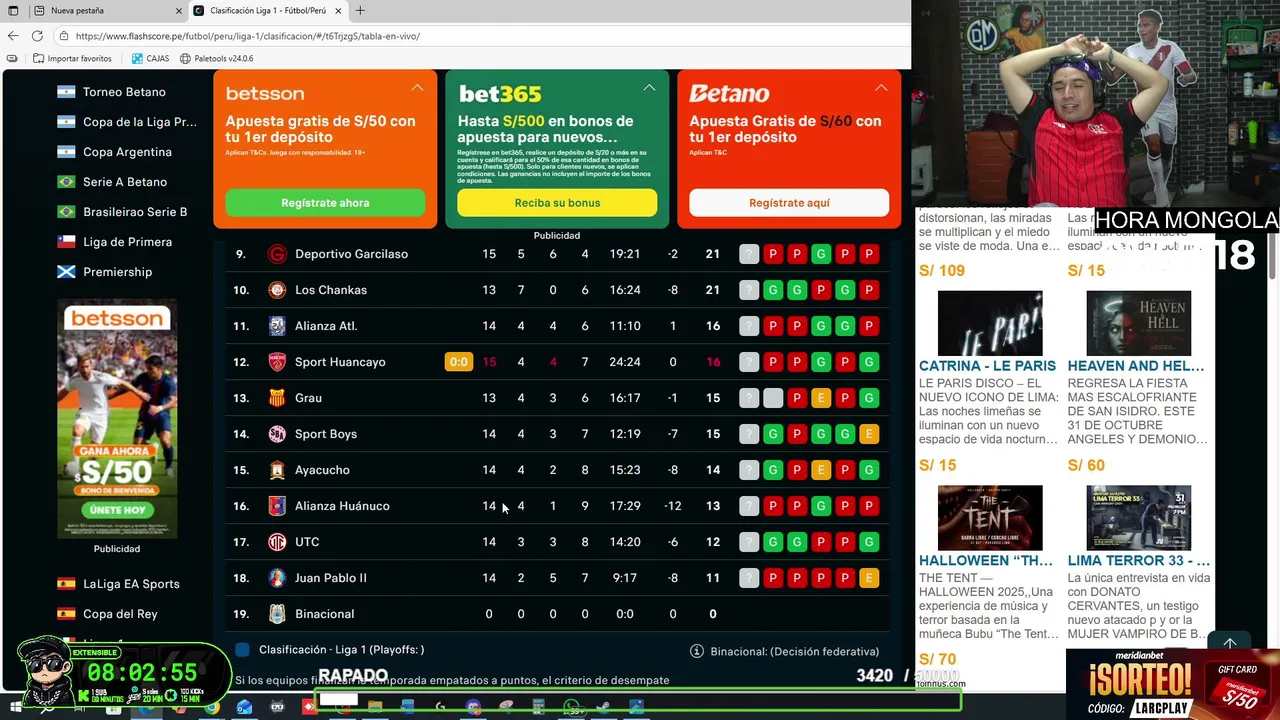Click the Heaven and Hell event thumbnail
The height and width of the screenshot is (720, 1280).
click(1139, 323)
